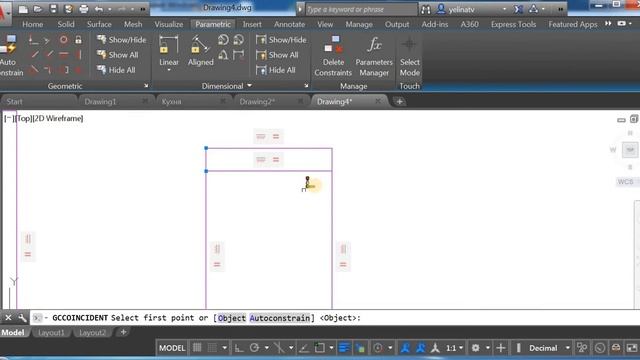This screenshot has height=360, width=640.
Task: Click the Open file icon in quick access toolbar
Action: (38, 9)
